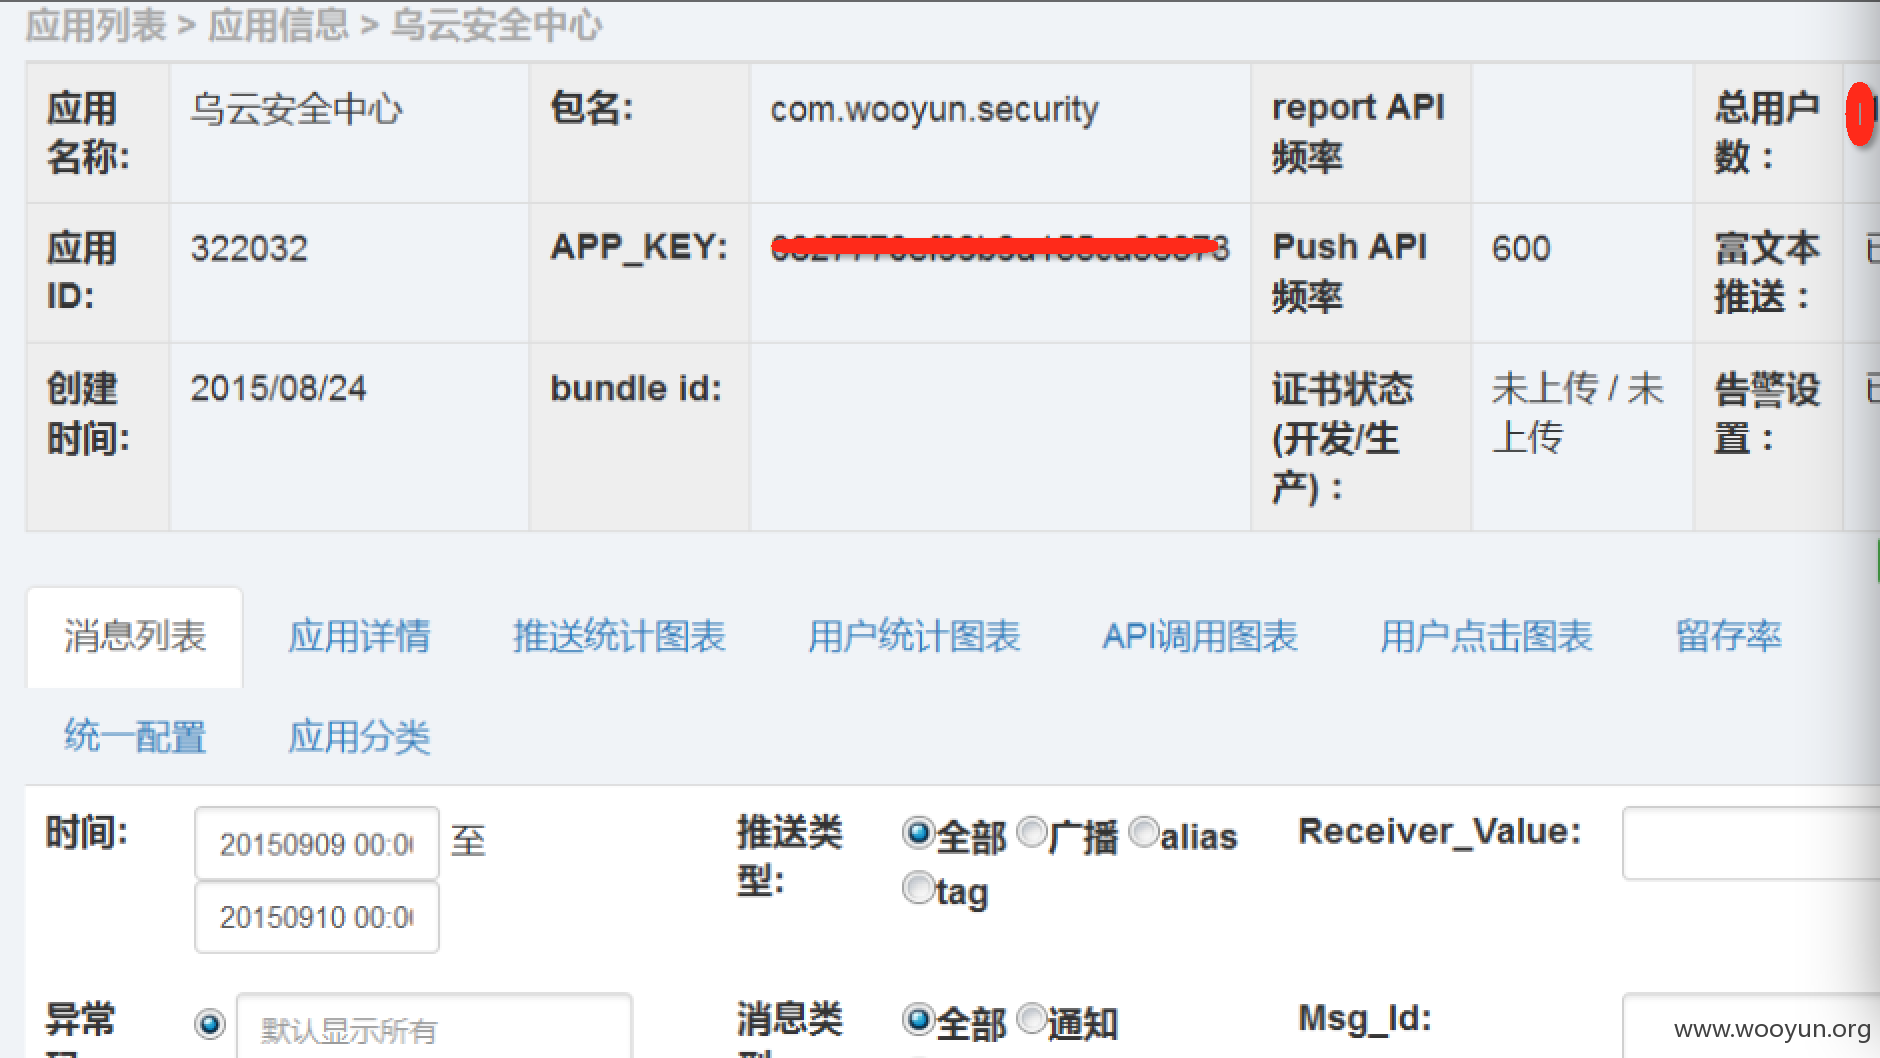The height and width of the screenshot is (1058, 1880).
Task: Click the 包名 label
Action: [592, 109]
